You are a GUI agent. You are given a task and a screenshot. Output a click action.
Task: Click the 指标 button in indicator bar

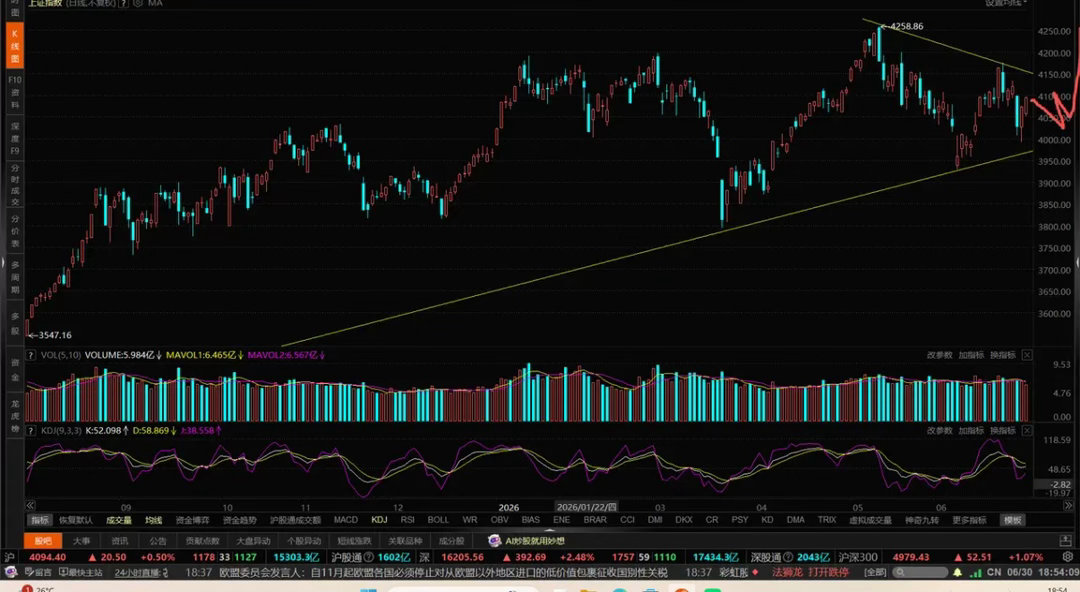(40, 520)
